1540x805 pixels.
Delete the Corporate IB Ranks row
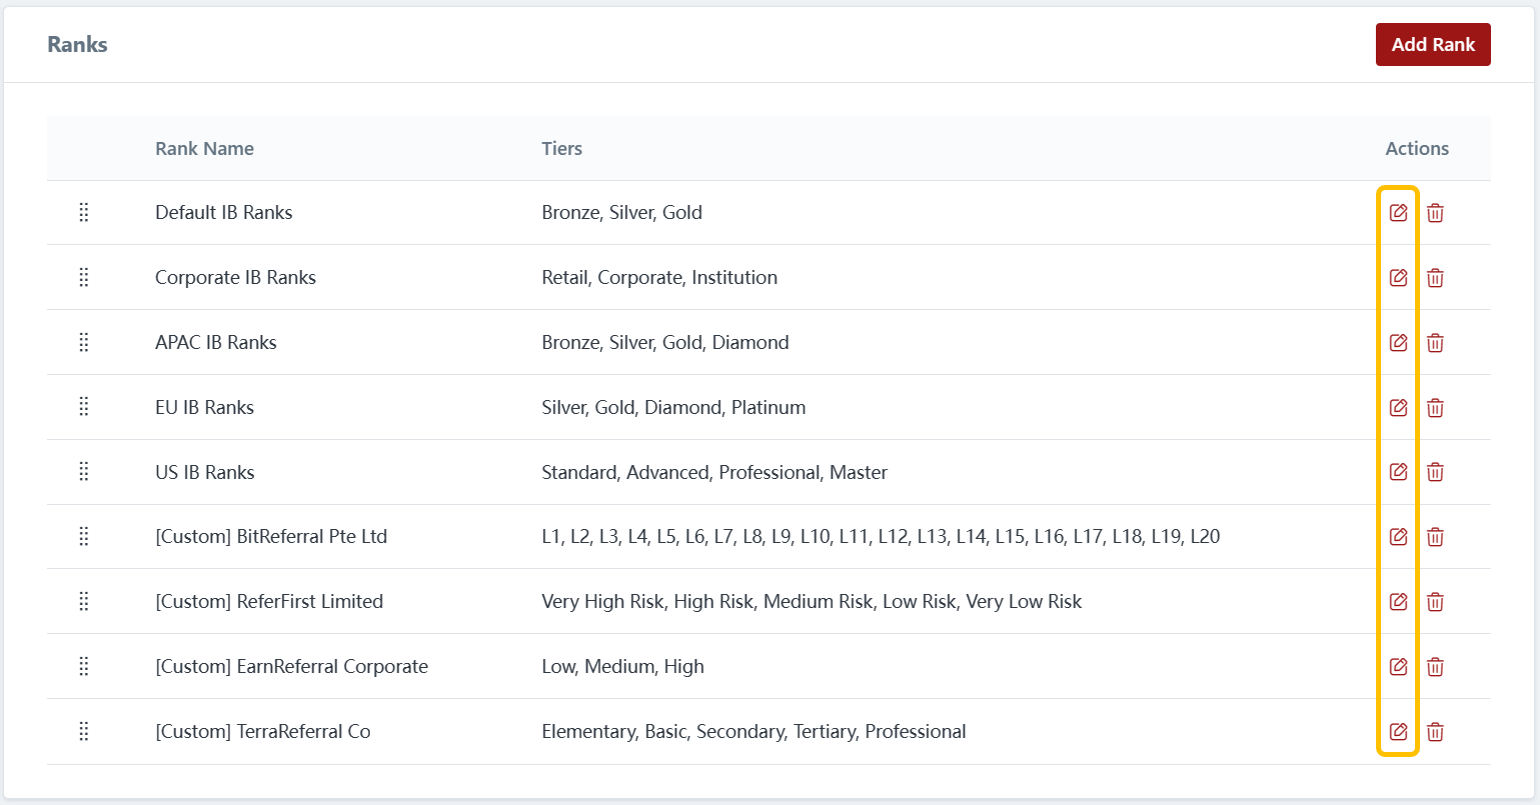pyautogui.click(x=1435, y=278)
